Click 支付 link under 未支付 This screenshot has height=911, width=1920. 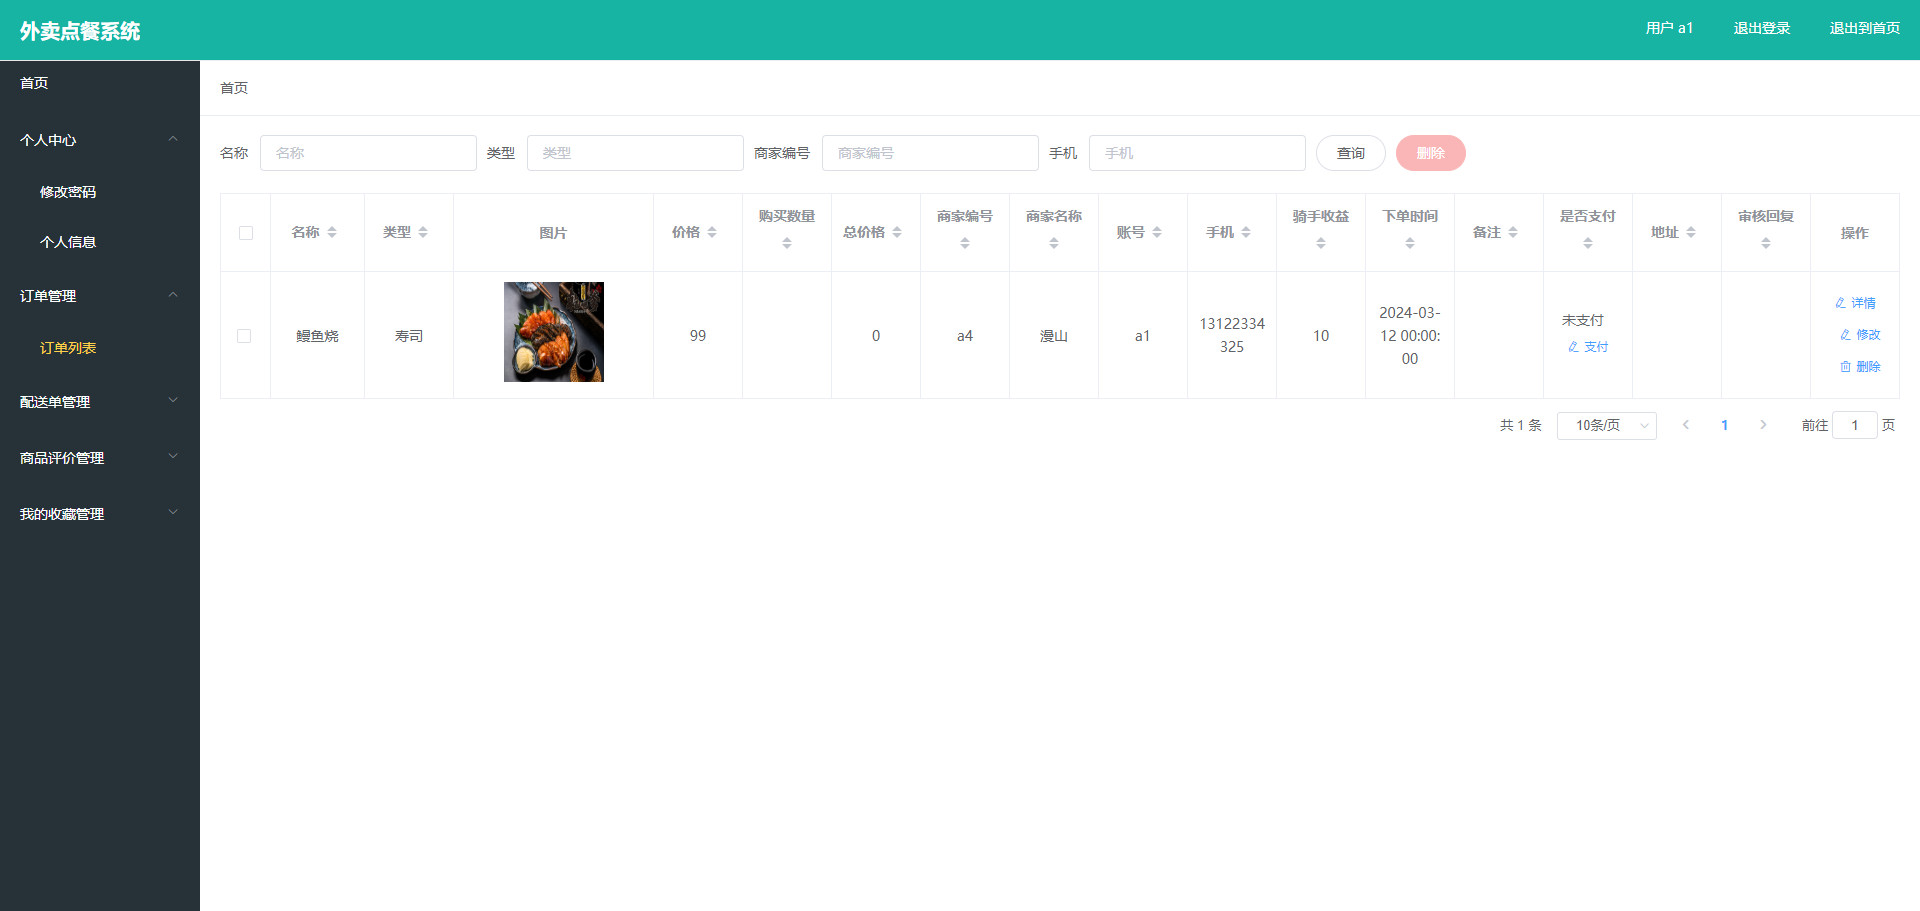1588,347
